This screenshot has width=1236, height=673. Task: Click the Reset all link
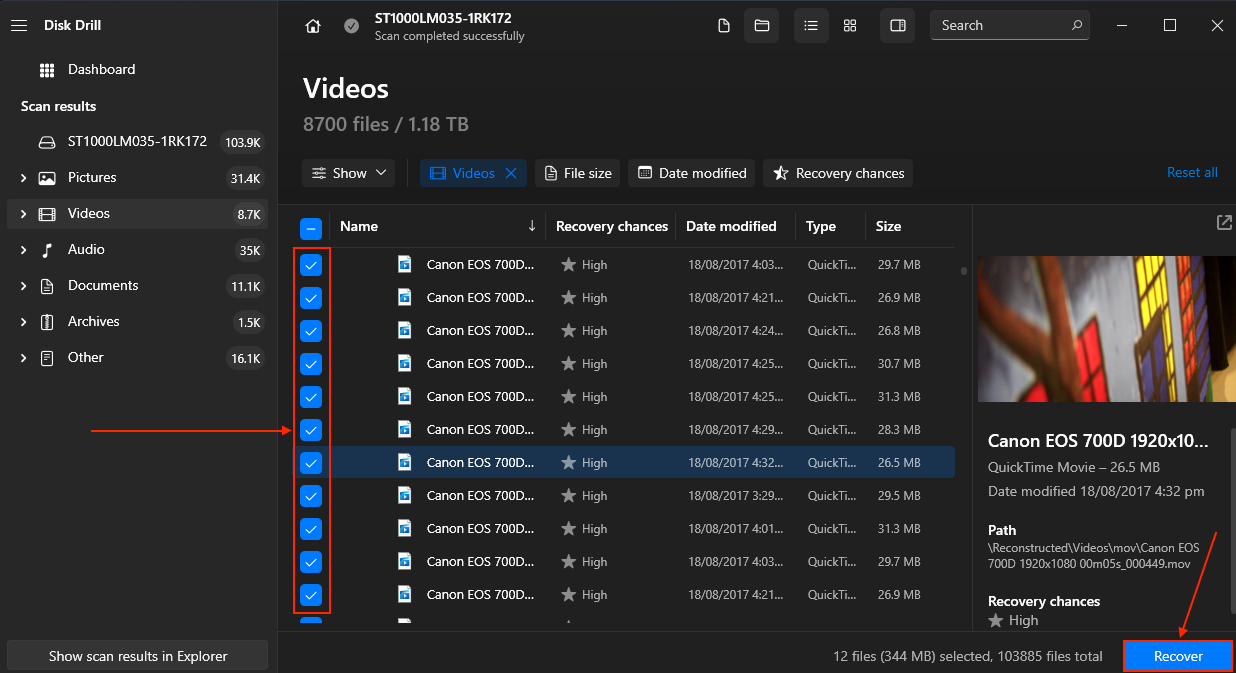[x=1192, y=173]
